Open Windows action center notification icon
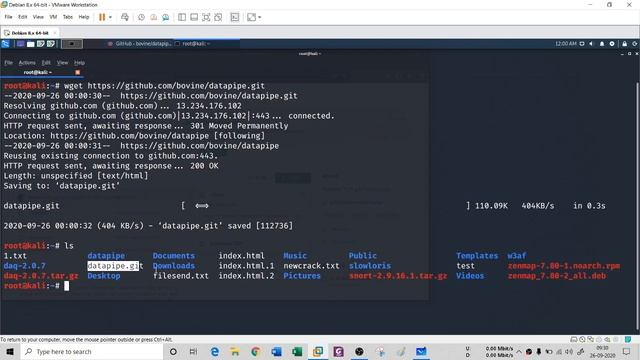The image size is (640, 360). (x=627, y=351)
